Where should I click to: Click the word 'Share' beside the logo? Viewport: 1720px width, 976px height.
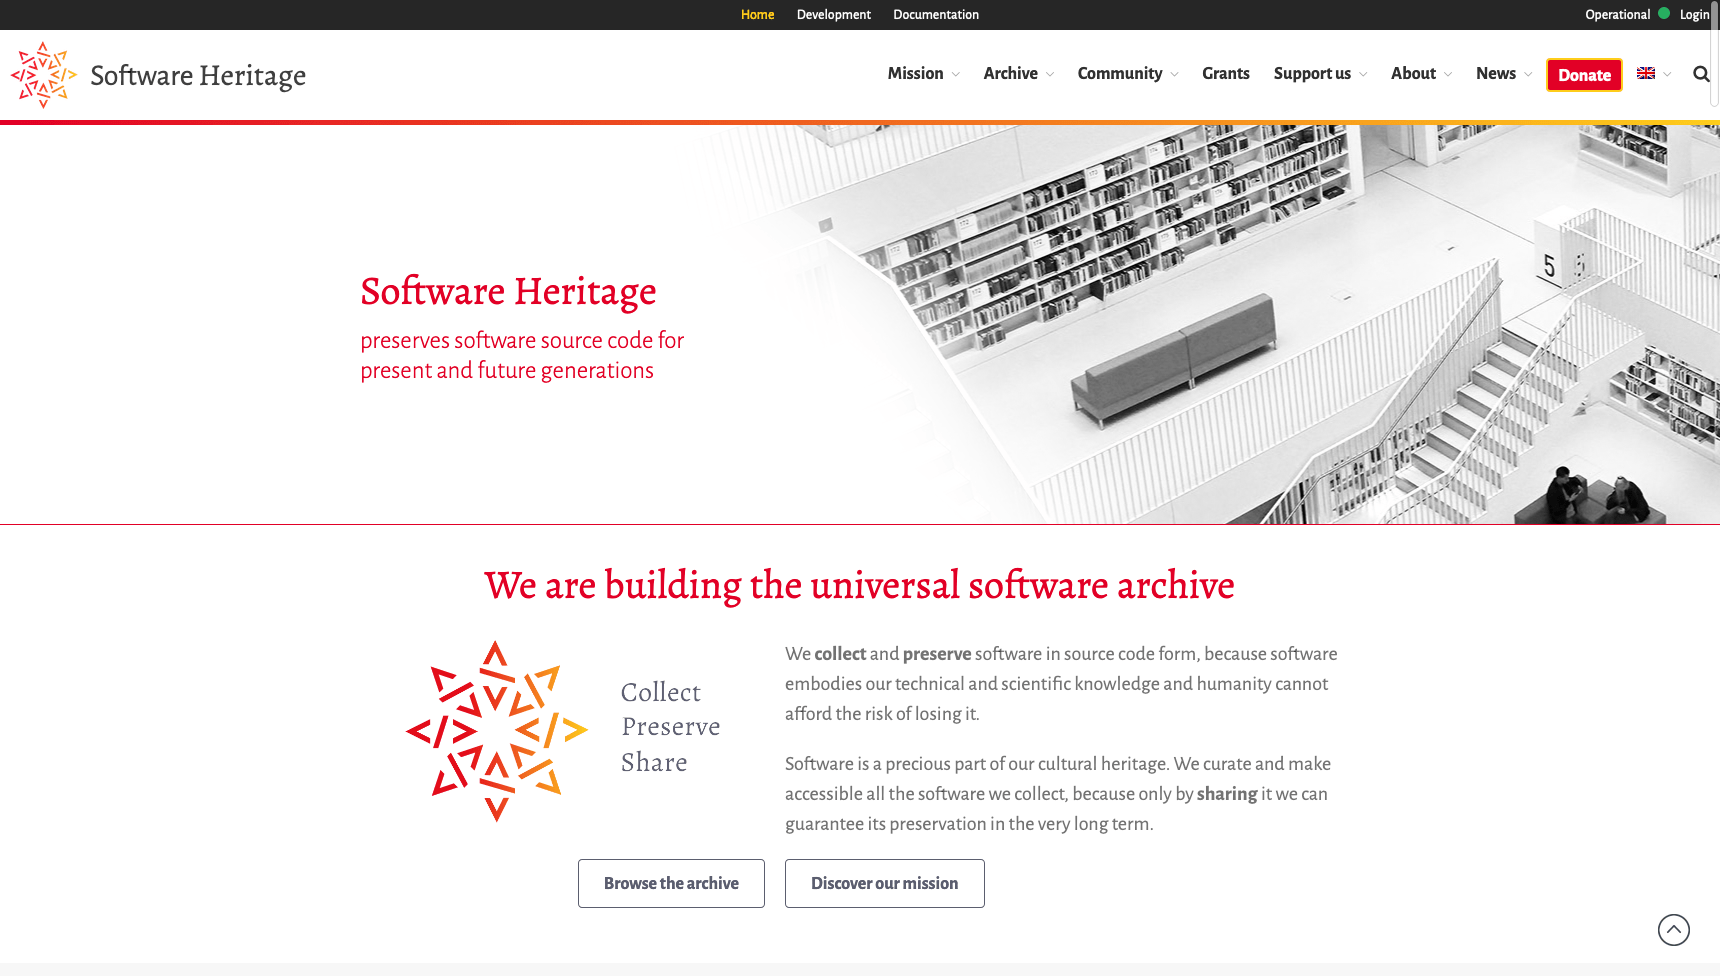[x=654, y=762]
